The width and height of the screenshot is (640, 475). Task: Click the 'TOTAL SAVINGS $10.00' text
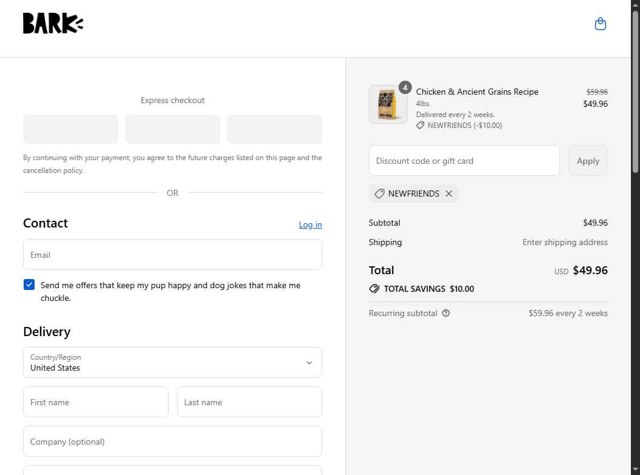point(429,289)
